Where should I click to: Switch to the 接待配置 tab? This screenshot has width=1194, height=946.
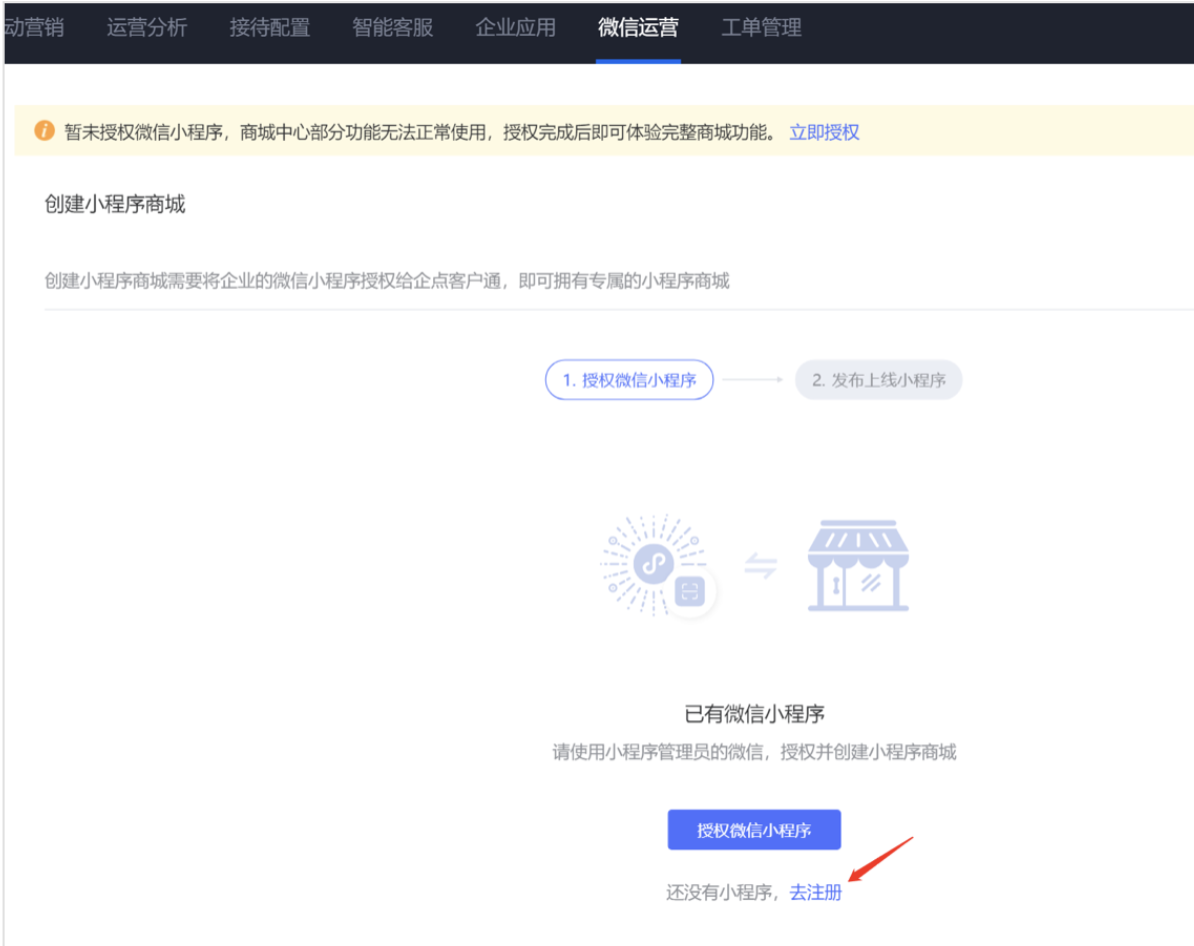(270, 28)
